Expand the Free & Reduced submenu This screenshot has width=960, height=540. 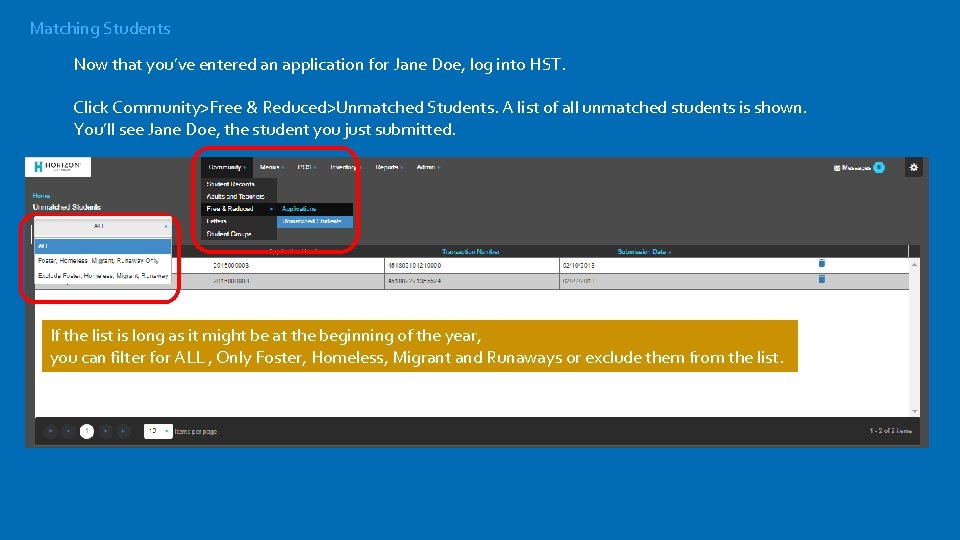tap(239, 209)
